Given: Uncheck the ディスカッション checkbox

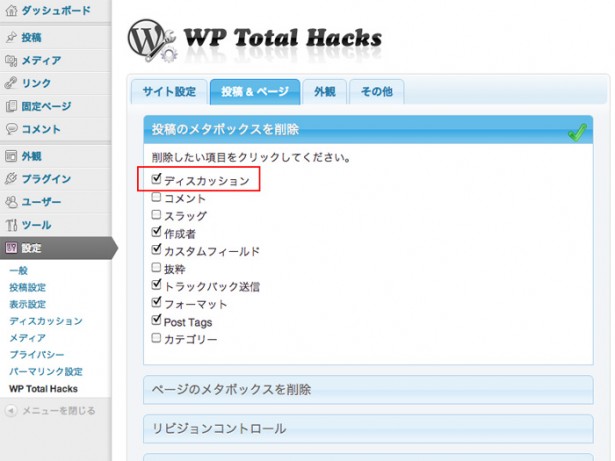Looking at the screenshot, I should [156, 180].
